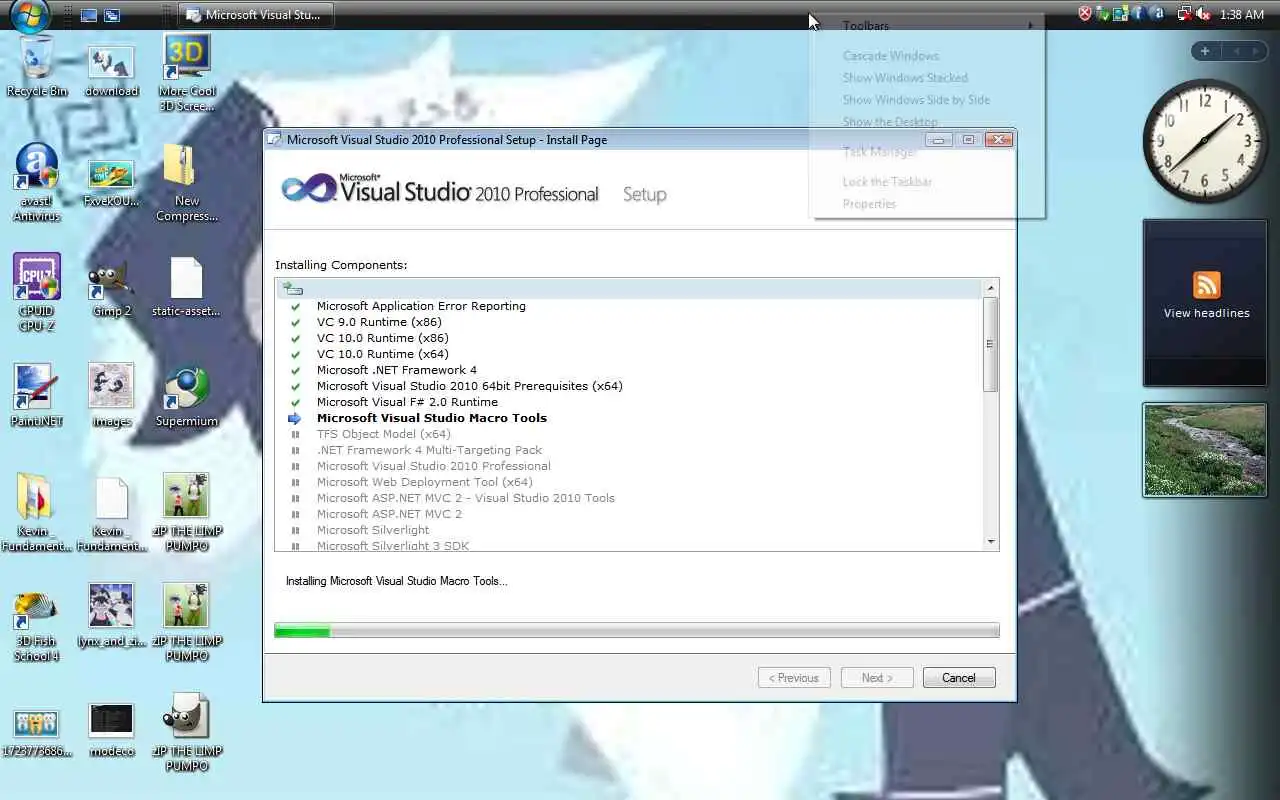Select the 3D Fish School 4 shortcut

click(37, 625)
